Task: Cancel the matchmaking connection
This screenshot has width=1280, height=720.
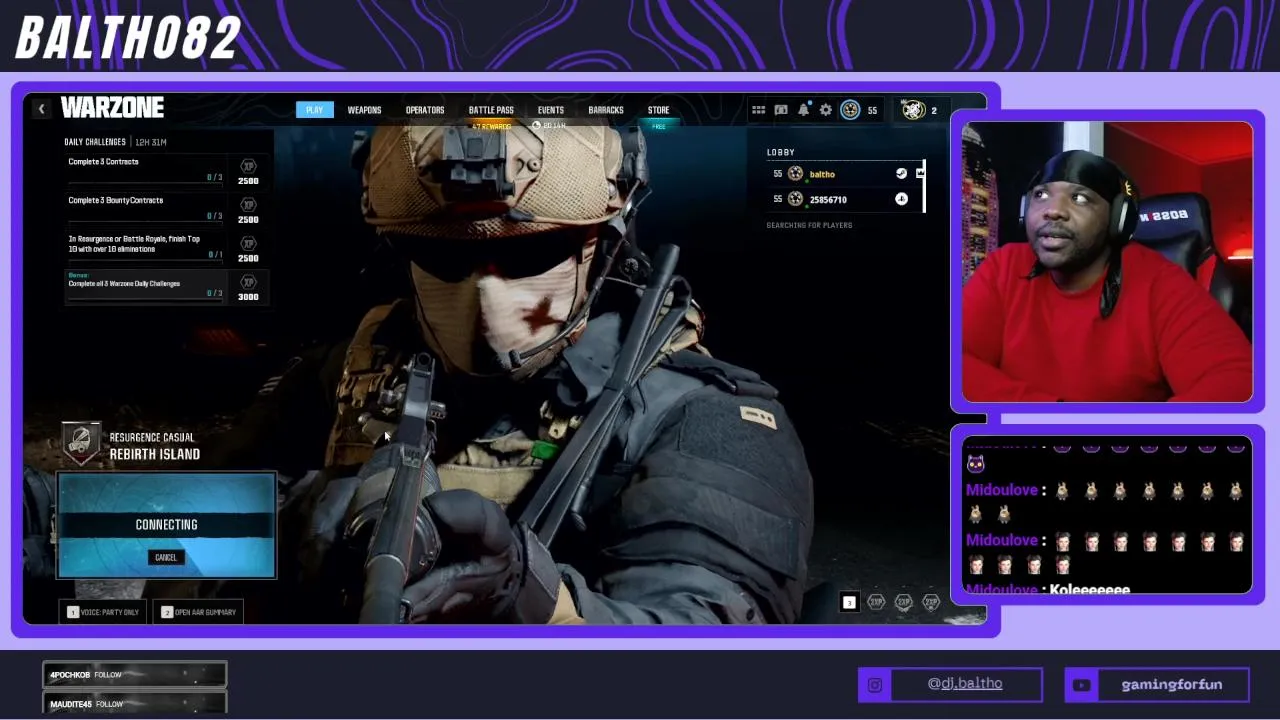Action: [x=166, y=558]
